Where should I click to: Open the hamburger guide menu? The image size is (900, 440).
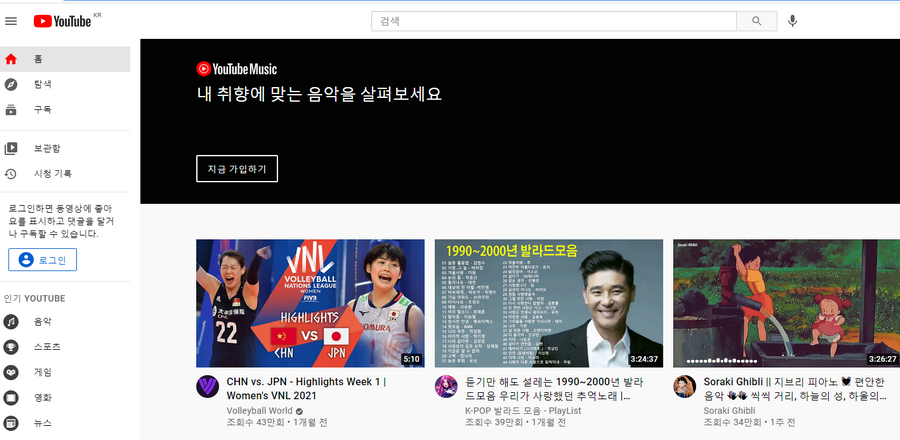[x=11, y=21]
